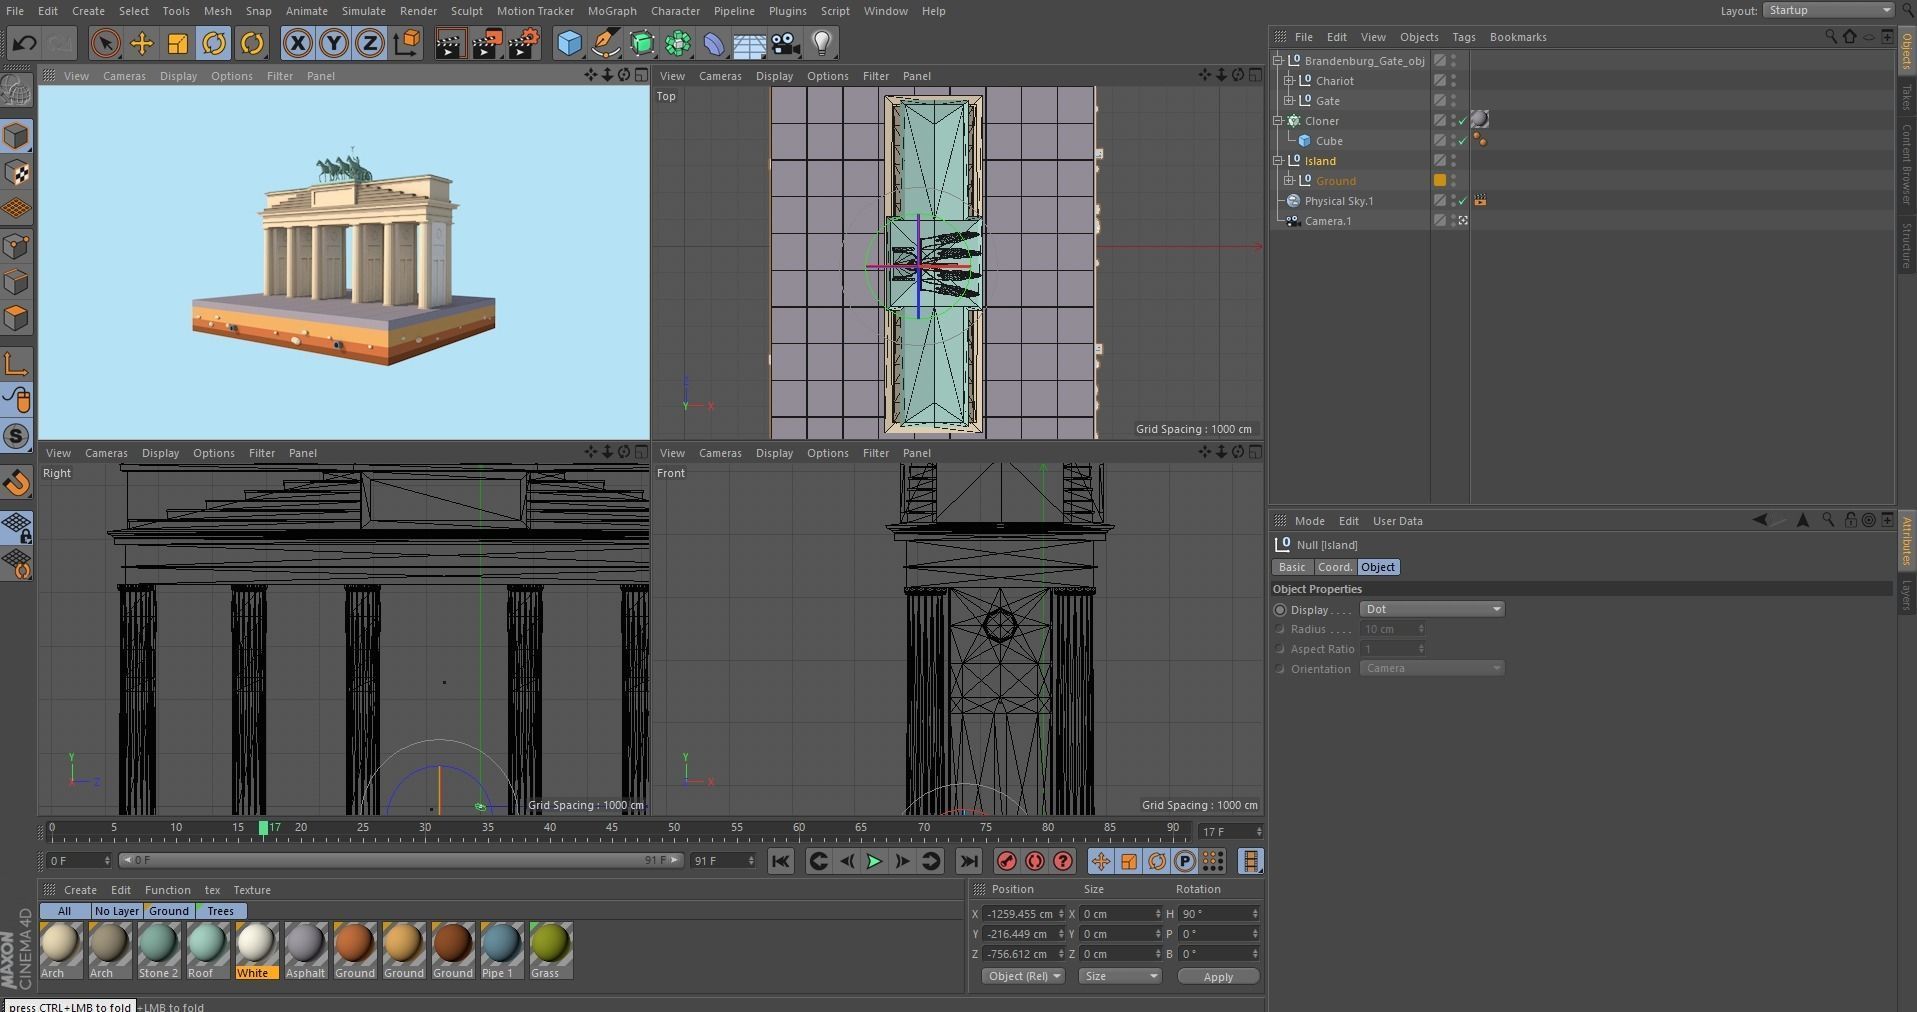Add a Camera object
This screenshot has height=1012, width=1917.
(786, 43)
